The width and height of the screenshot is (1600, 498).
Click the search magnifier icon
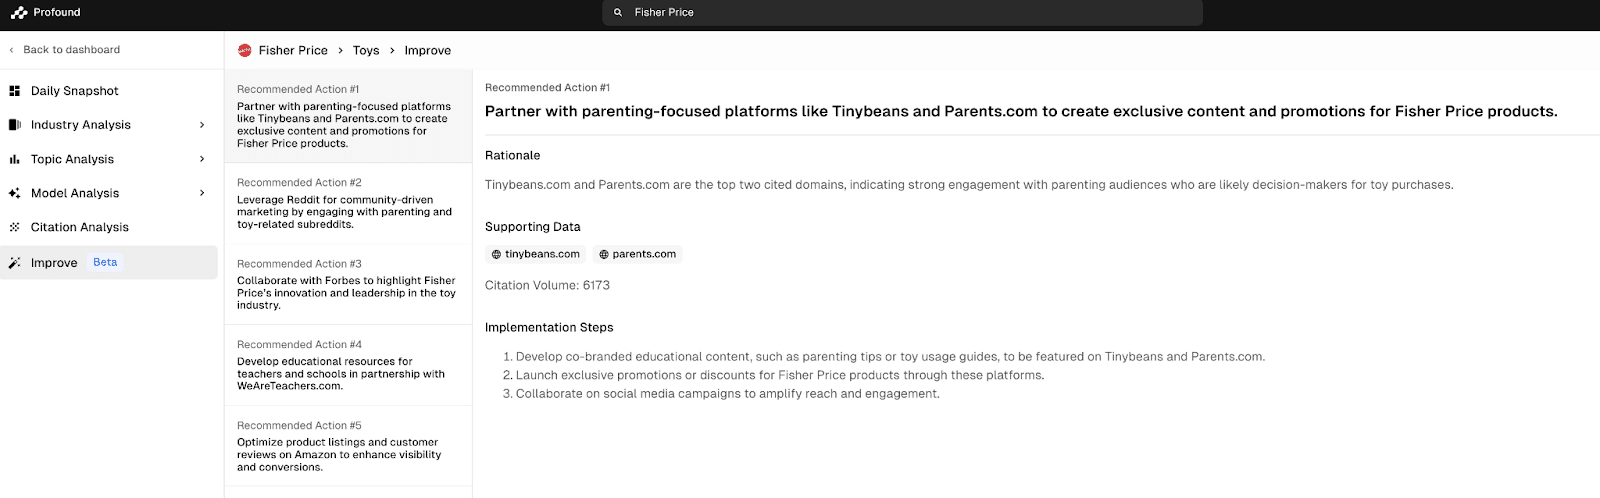point(618,13)
